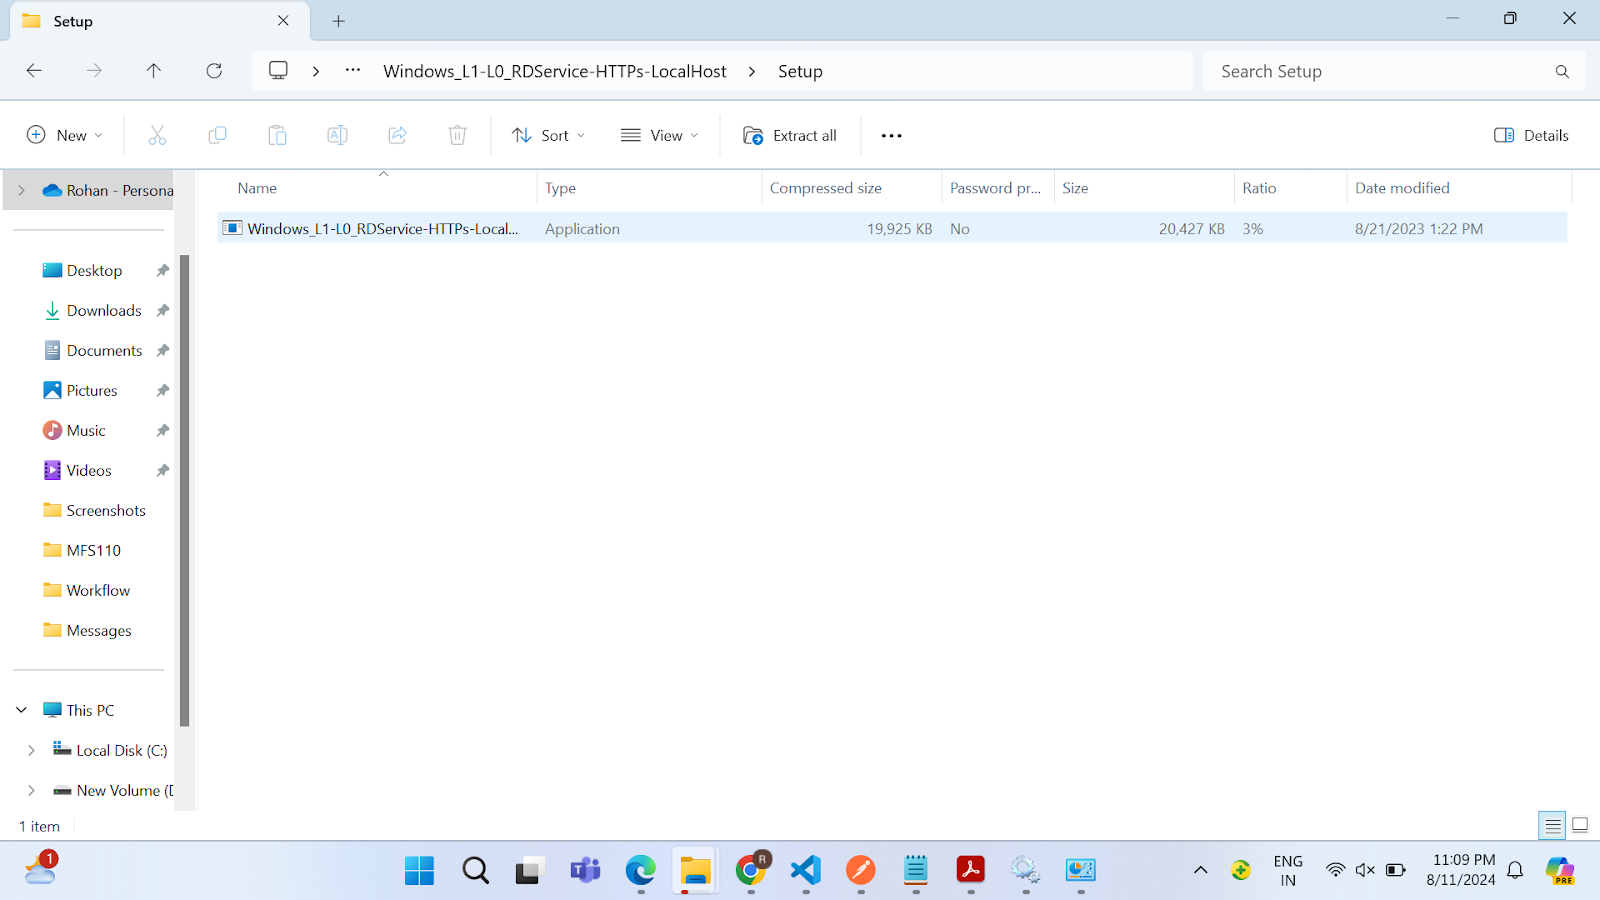This screenshot has width=1600, height=900.
Task: Open Desktop in navigation pane
Action: coord(94,270)
